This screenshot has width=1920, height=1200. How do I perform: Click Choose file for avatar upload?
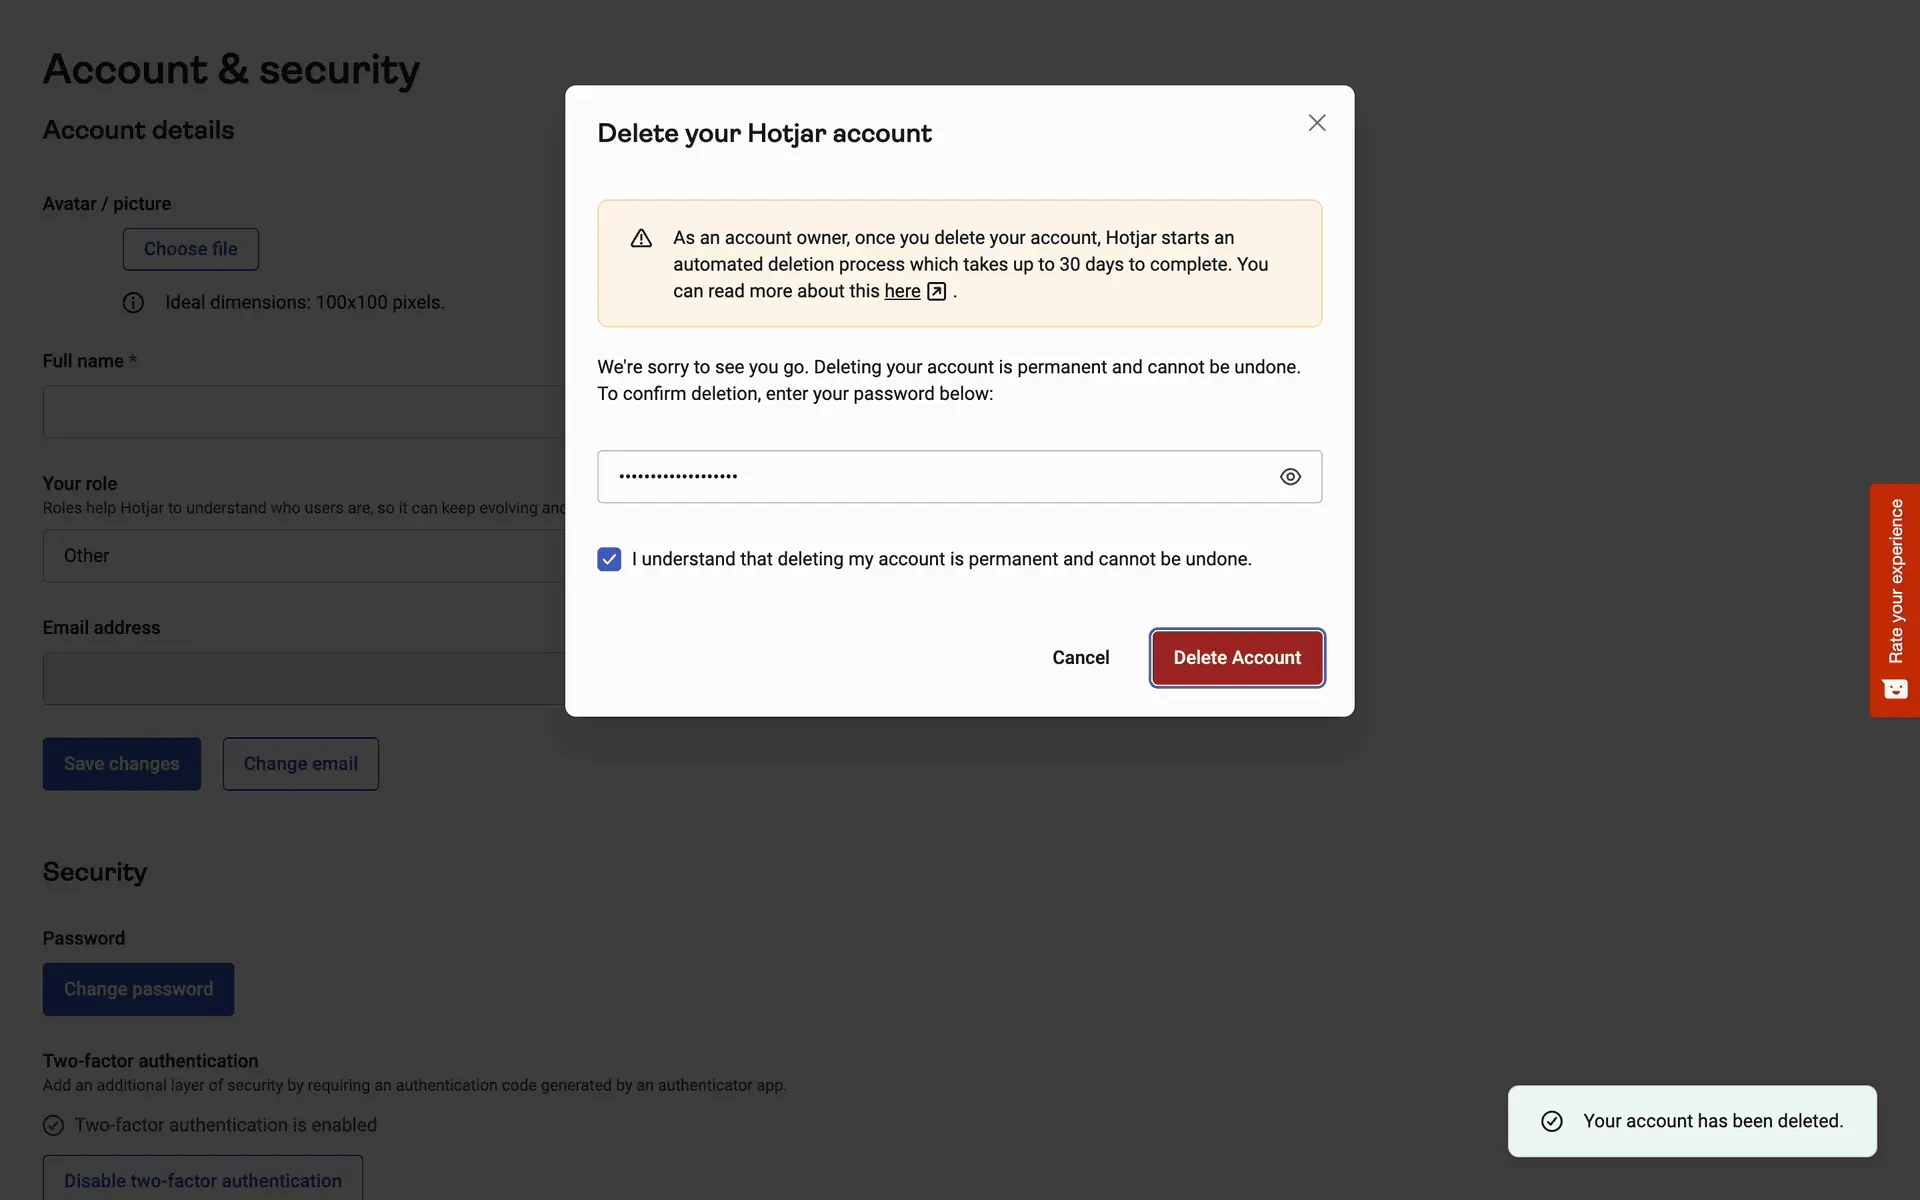coord(190,249)
